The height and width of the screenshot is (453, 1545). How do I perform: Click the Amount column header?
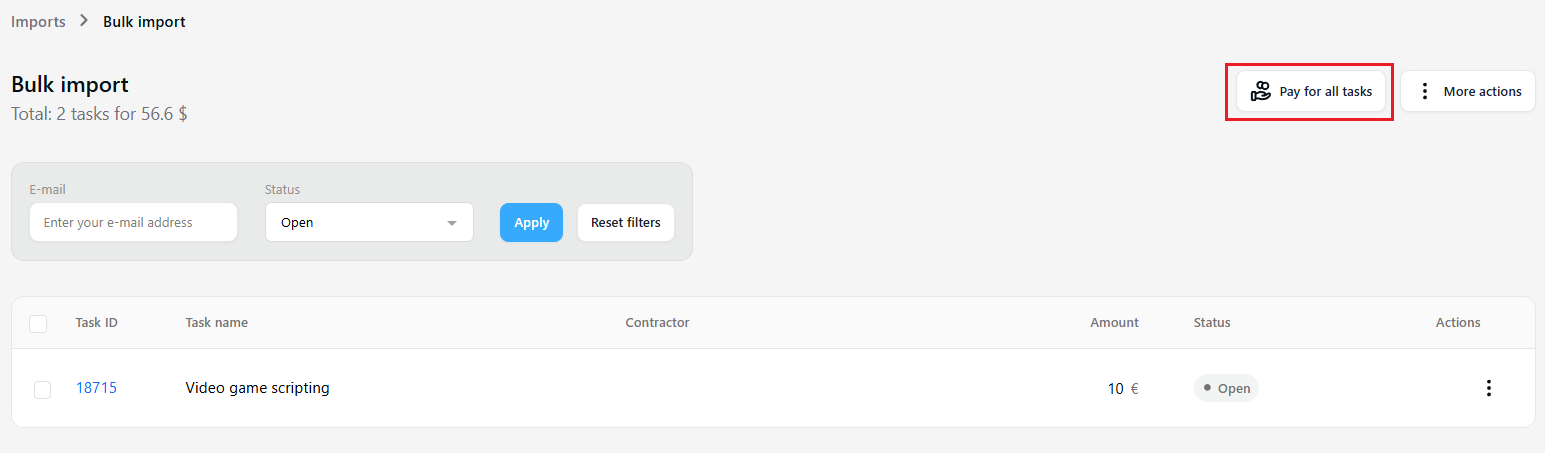(x=1114, y=322)
